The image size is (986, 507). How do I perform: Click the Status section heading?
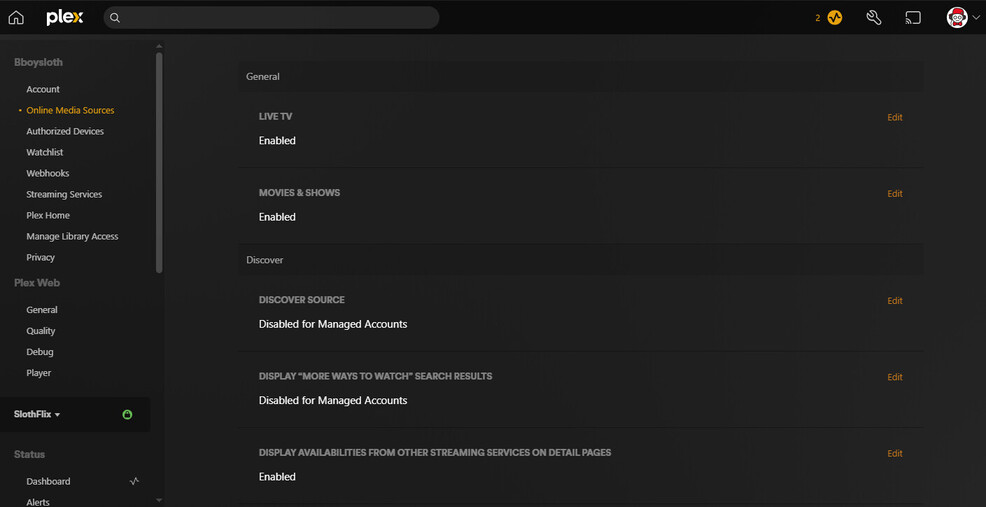pos(30,454)
